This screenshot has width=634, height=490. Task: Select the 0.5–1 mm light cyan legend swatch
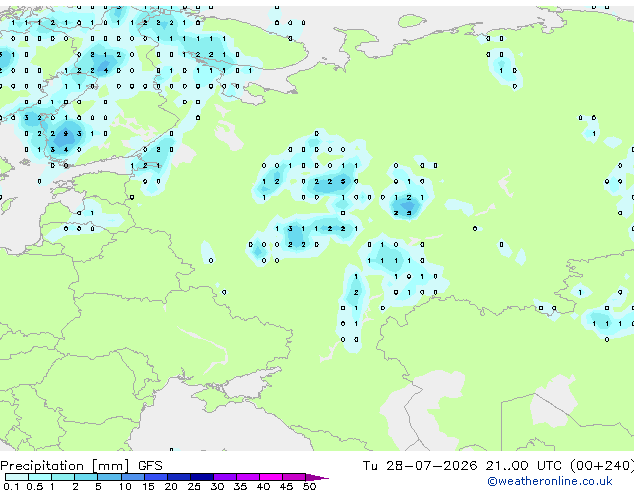[40, 477]
